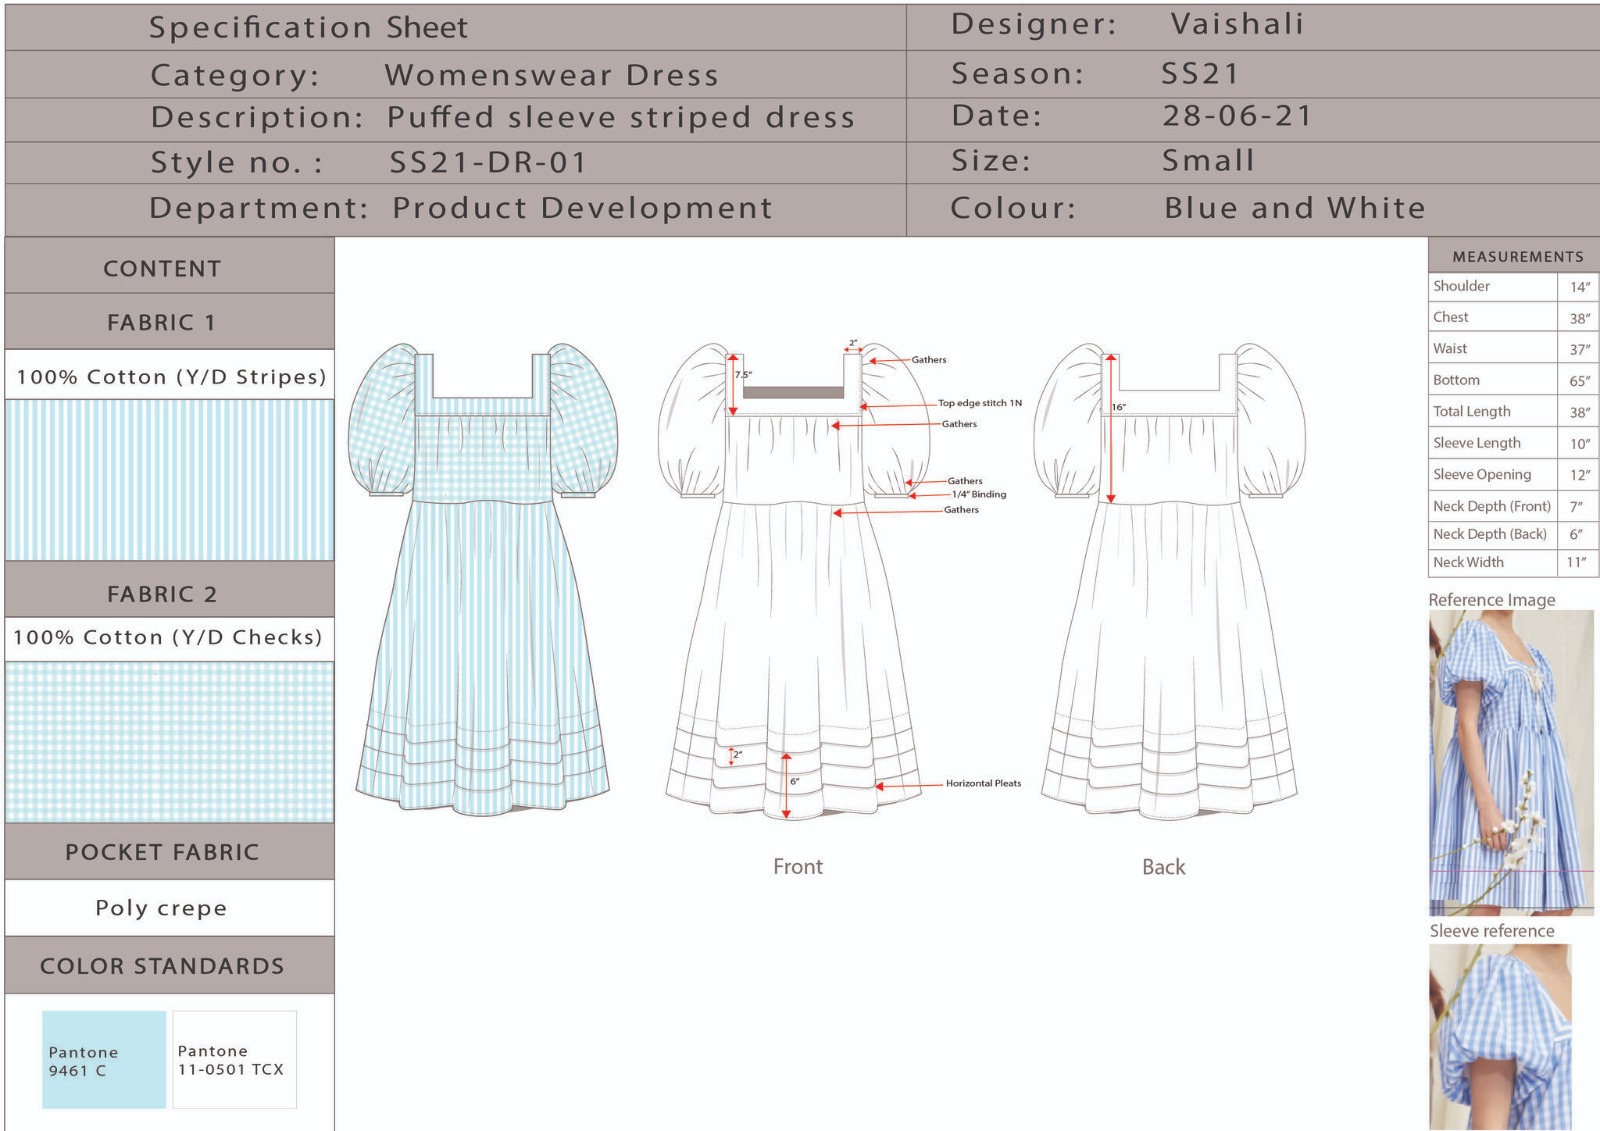Open the Sleeve reference photo
1600x1131 pixels.
1500,1036
